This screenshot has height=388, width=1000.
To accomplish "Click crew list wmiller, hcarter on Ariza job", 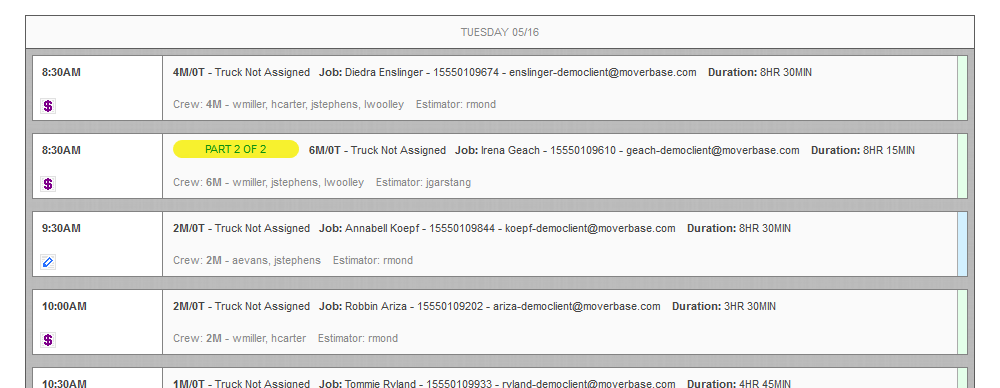I will [269, 338].
